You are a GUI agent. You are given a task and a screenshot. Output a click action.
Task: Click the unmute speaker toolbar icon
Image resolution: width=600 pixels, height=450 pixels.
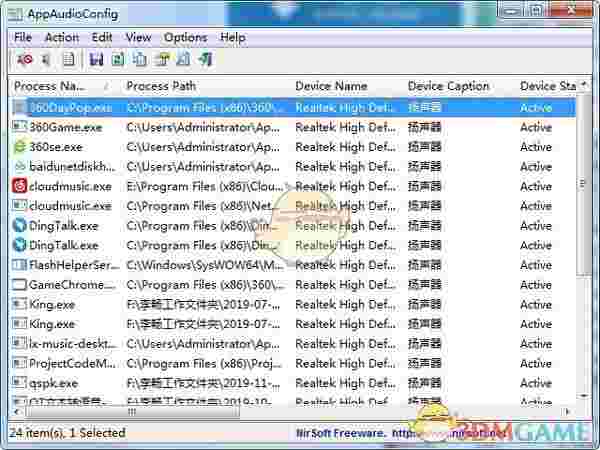[46, 59]
